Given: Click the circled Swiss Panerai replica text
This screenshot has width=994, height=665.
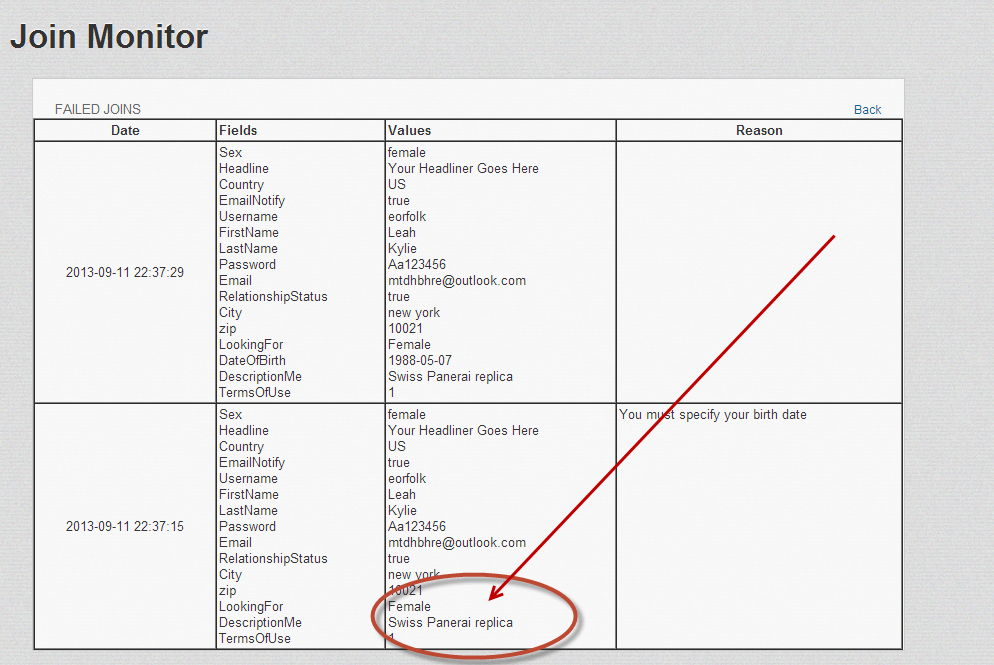Looking at the screenshot, I should coord(450,623).
